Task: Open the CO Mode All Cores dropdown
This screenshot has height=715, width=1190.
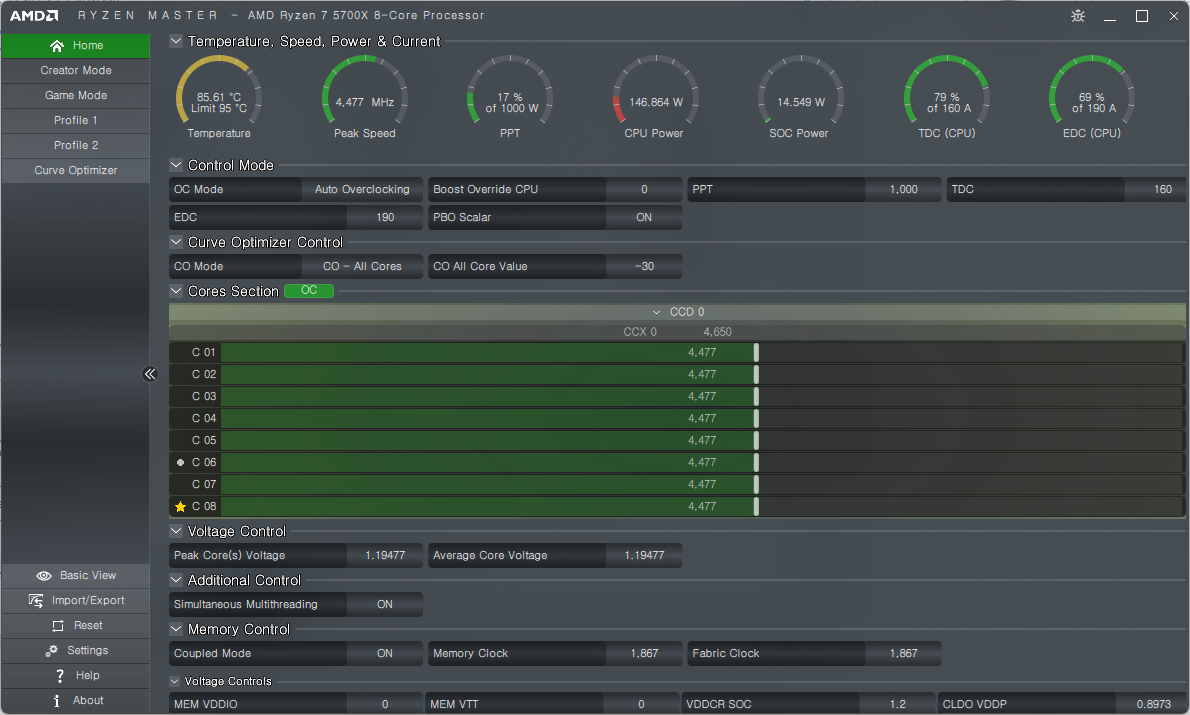Action: [362, 266]
